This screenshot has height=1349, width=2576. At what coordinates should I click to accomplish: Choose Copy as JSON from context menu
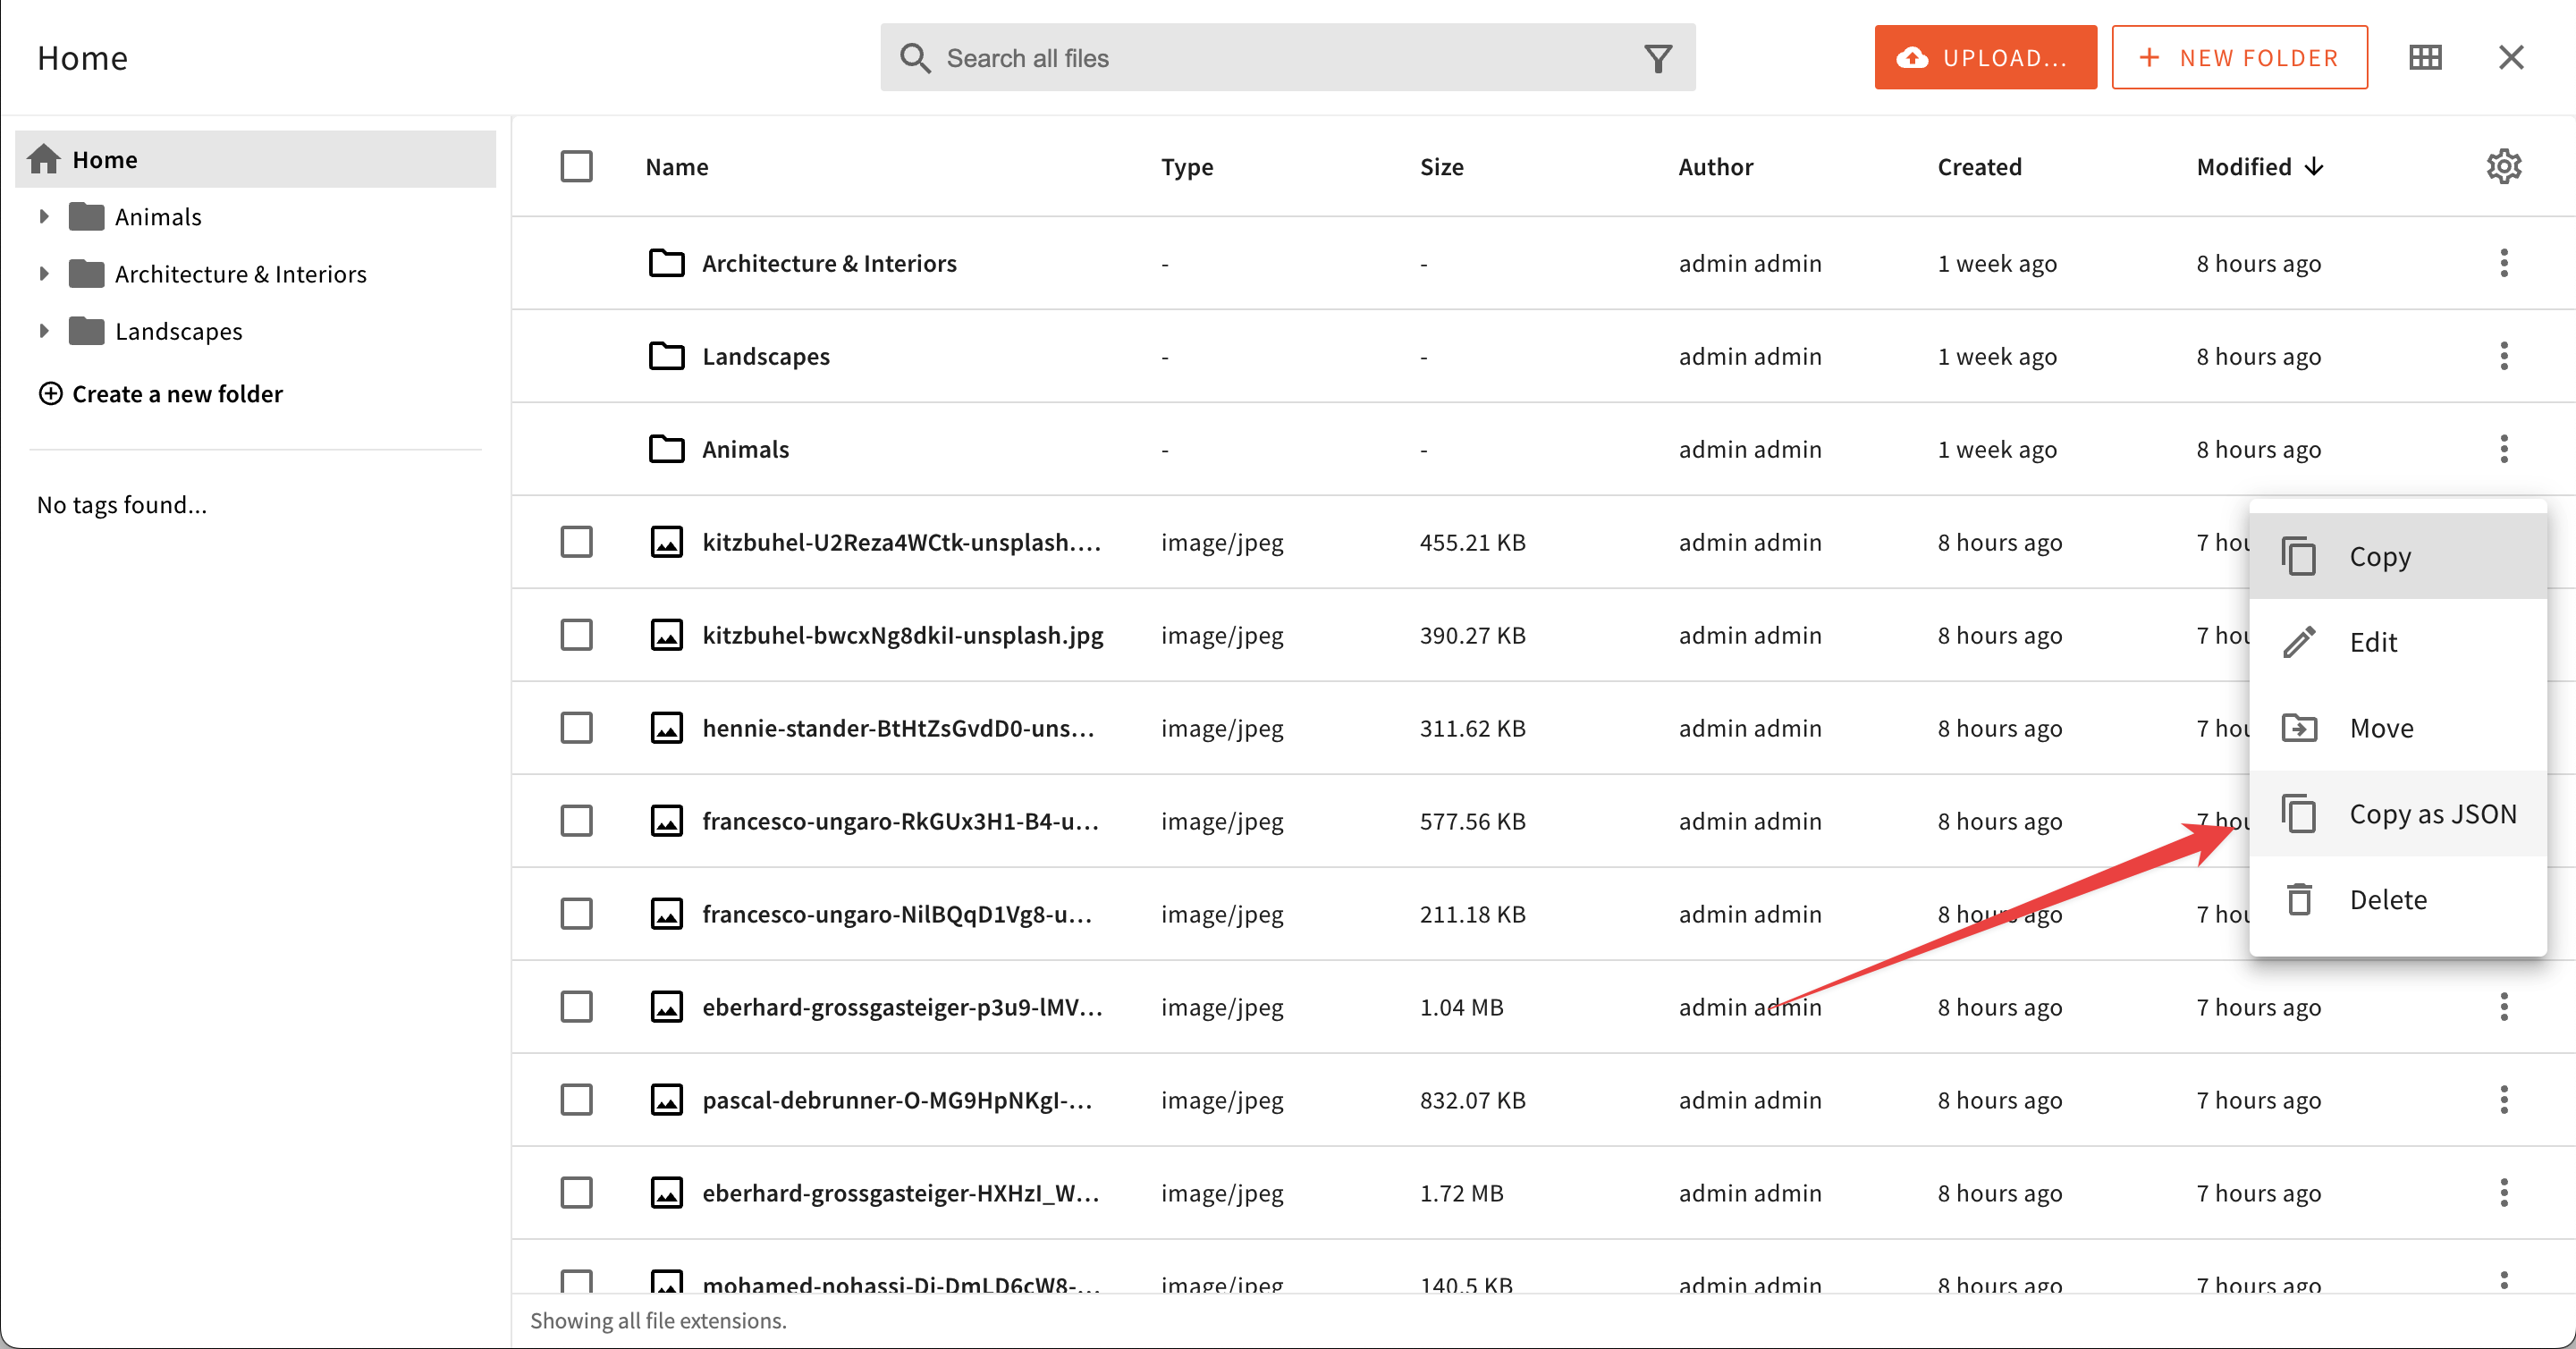tap(2431, 814)
